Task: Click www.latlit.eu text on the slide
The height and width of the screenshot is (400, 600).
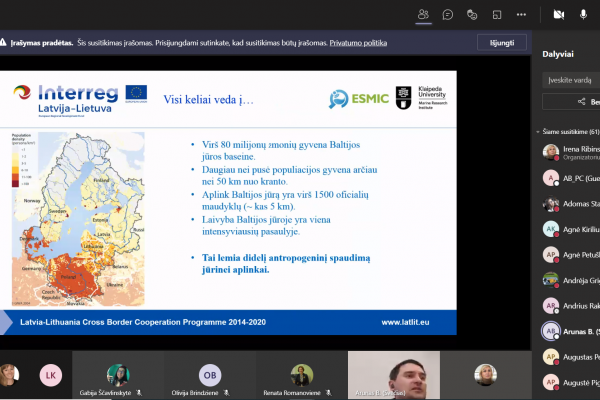Action: coord(405,322)
